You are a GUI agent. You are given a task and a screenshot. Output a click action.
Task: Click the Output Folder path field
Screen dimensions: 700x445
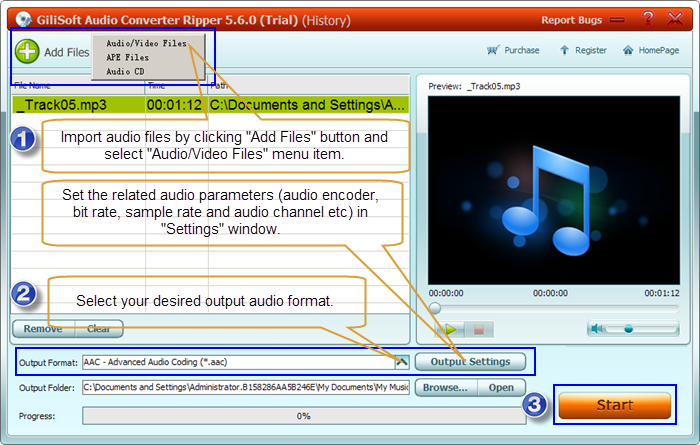click(x=245, y=387)
